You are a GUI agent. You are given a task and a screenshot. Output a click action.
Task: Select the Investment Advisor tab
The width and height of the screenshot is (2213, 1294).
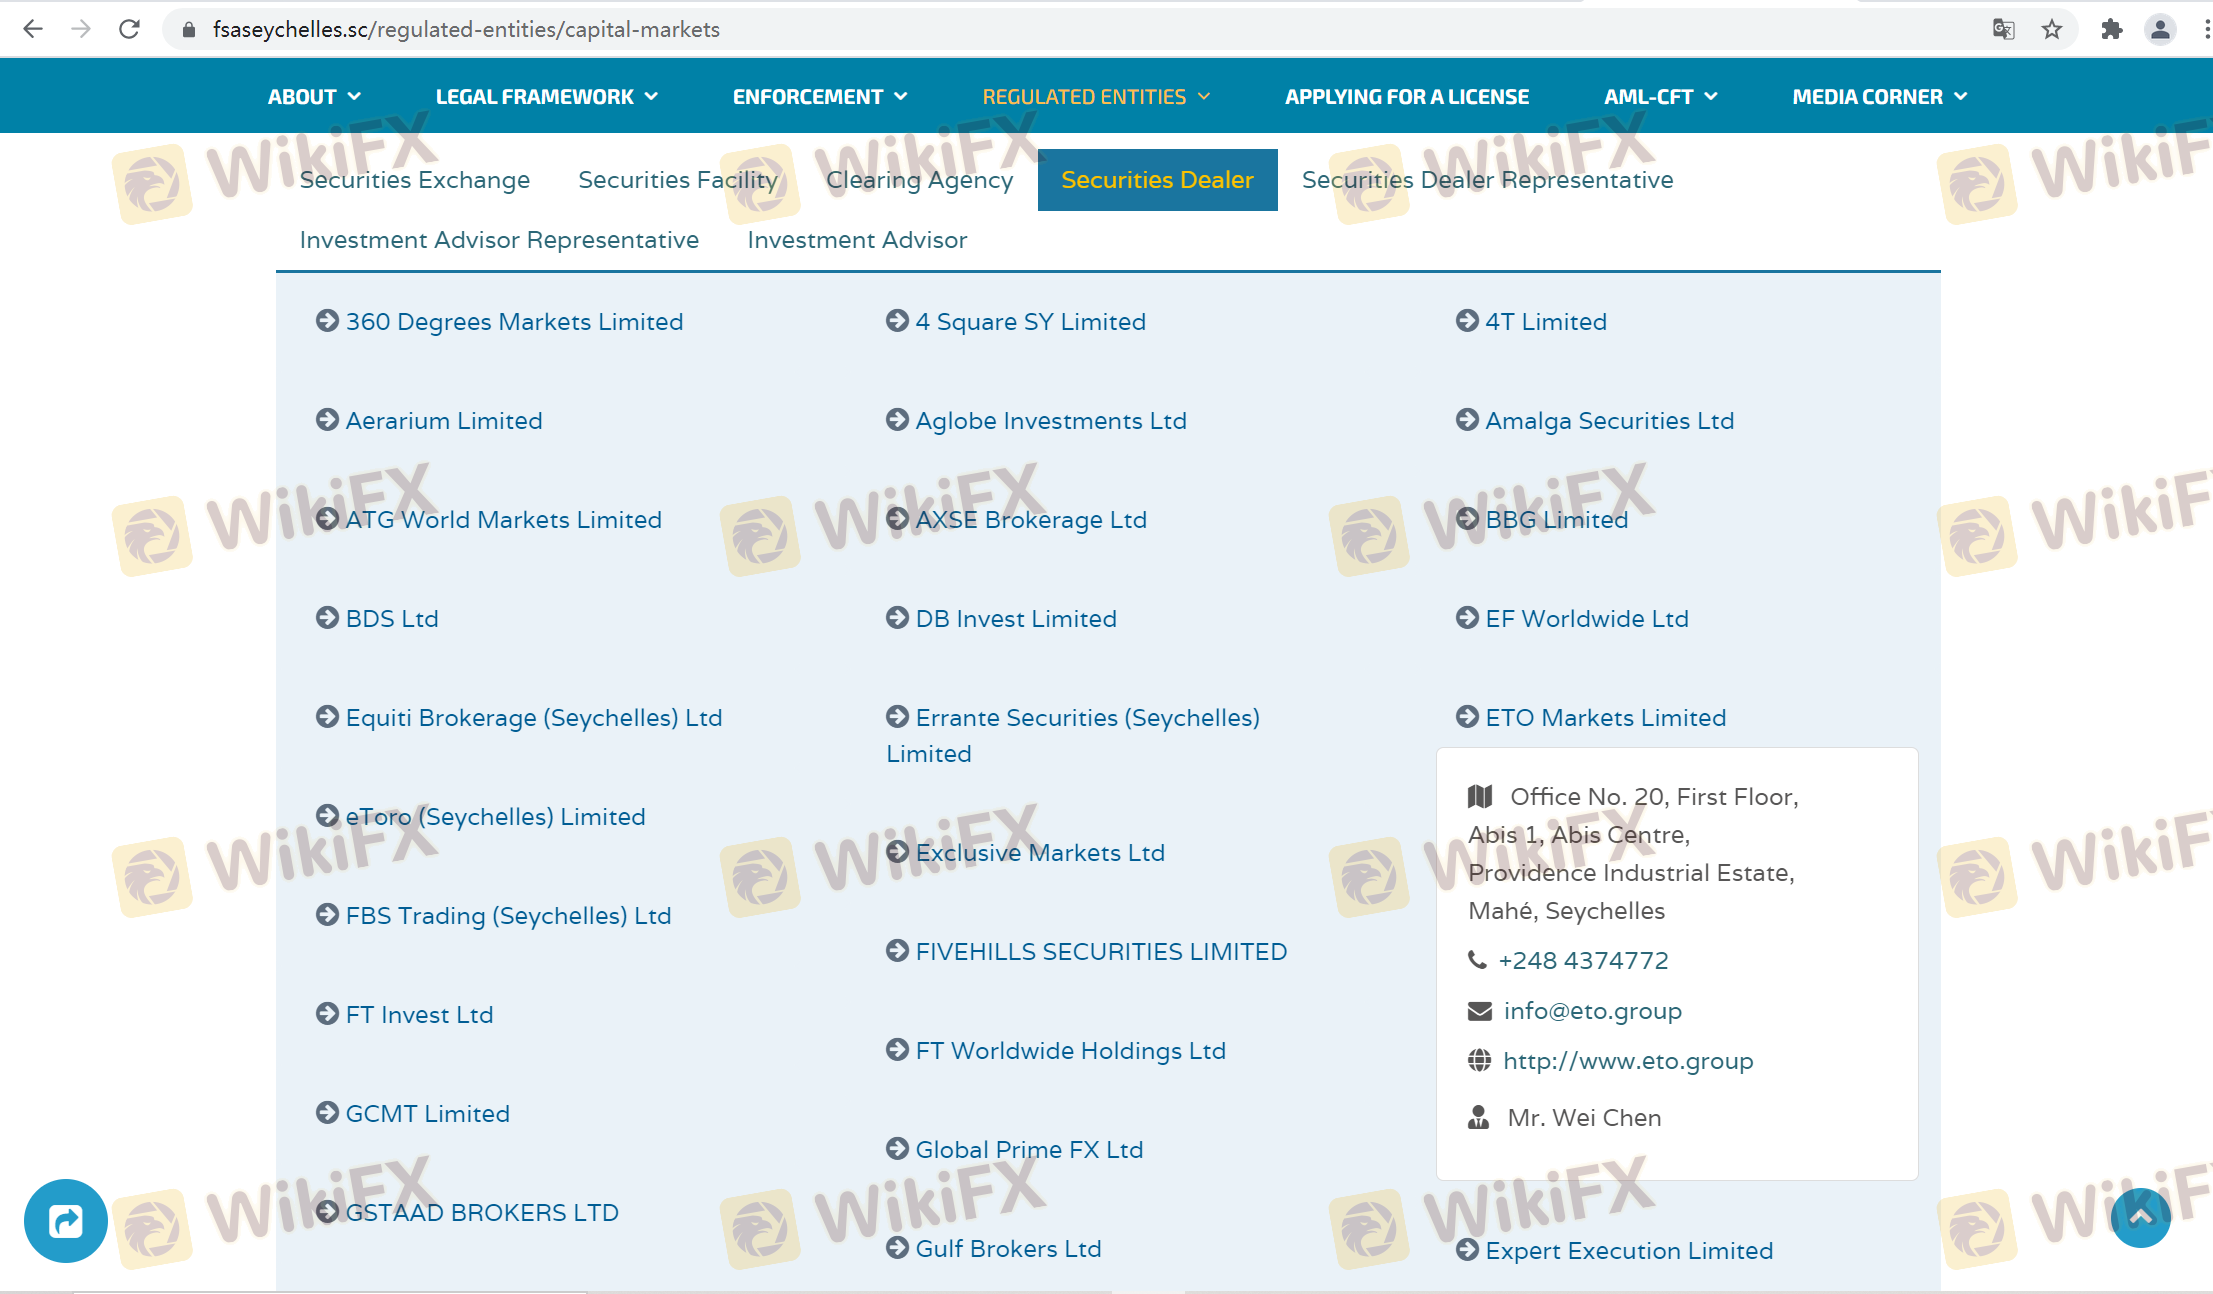click(x=857, y=240)
